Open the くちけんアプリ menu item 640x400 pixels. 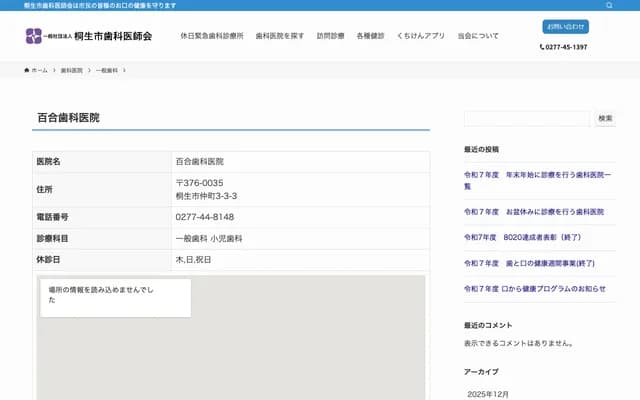point(421,36)
